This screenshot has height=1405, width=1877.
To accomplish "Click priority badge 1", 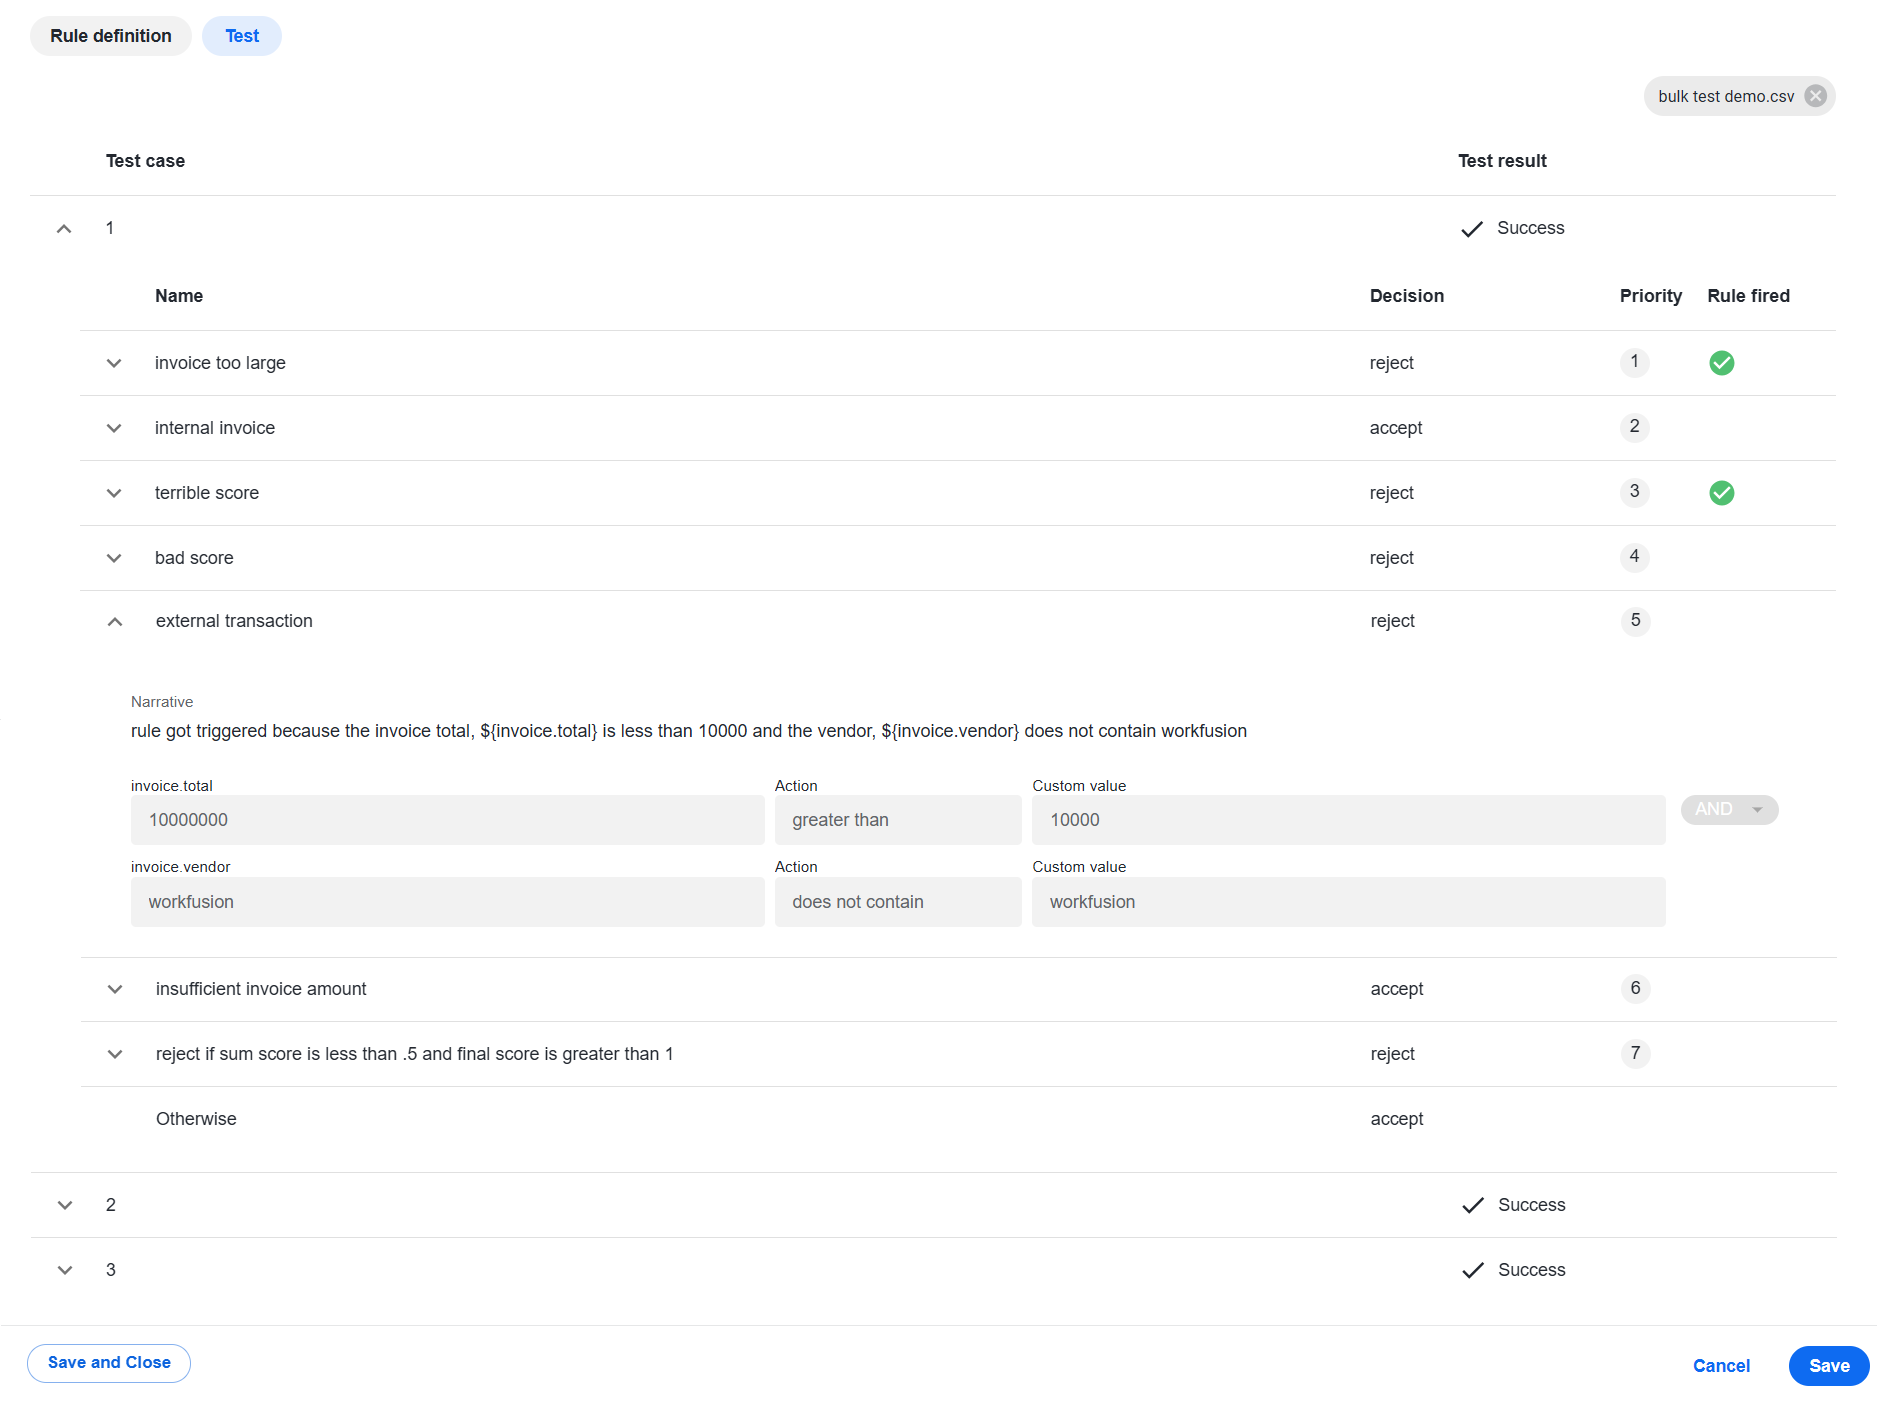I will [1634, 362].
